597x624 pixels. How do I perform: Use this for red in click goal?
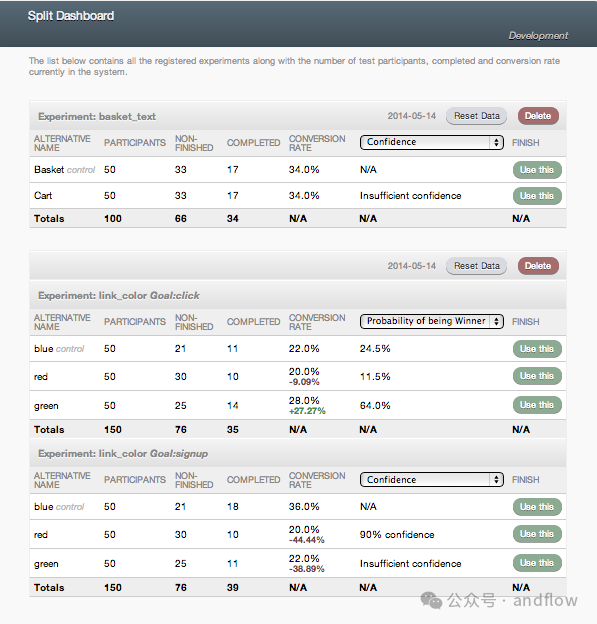pyautogui.click(x=537, y=376)
